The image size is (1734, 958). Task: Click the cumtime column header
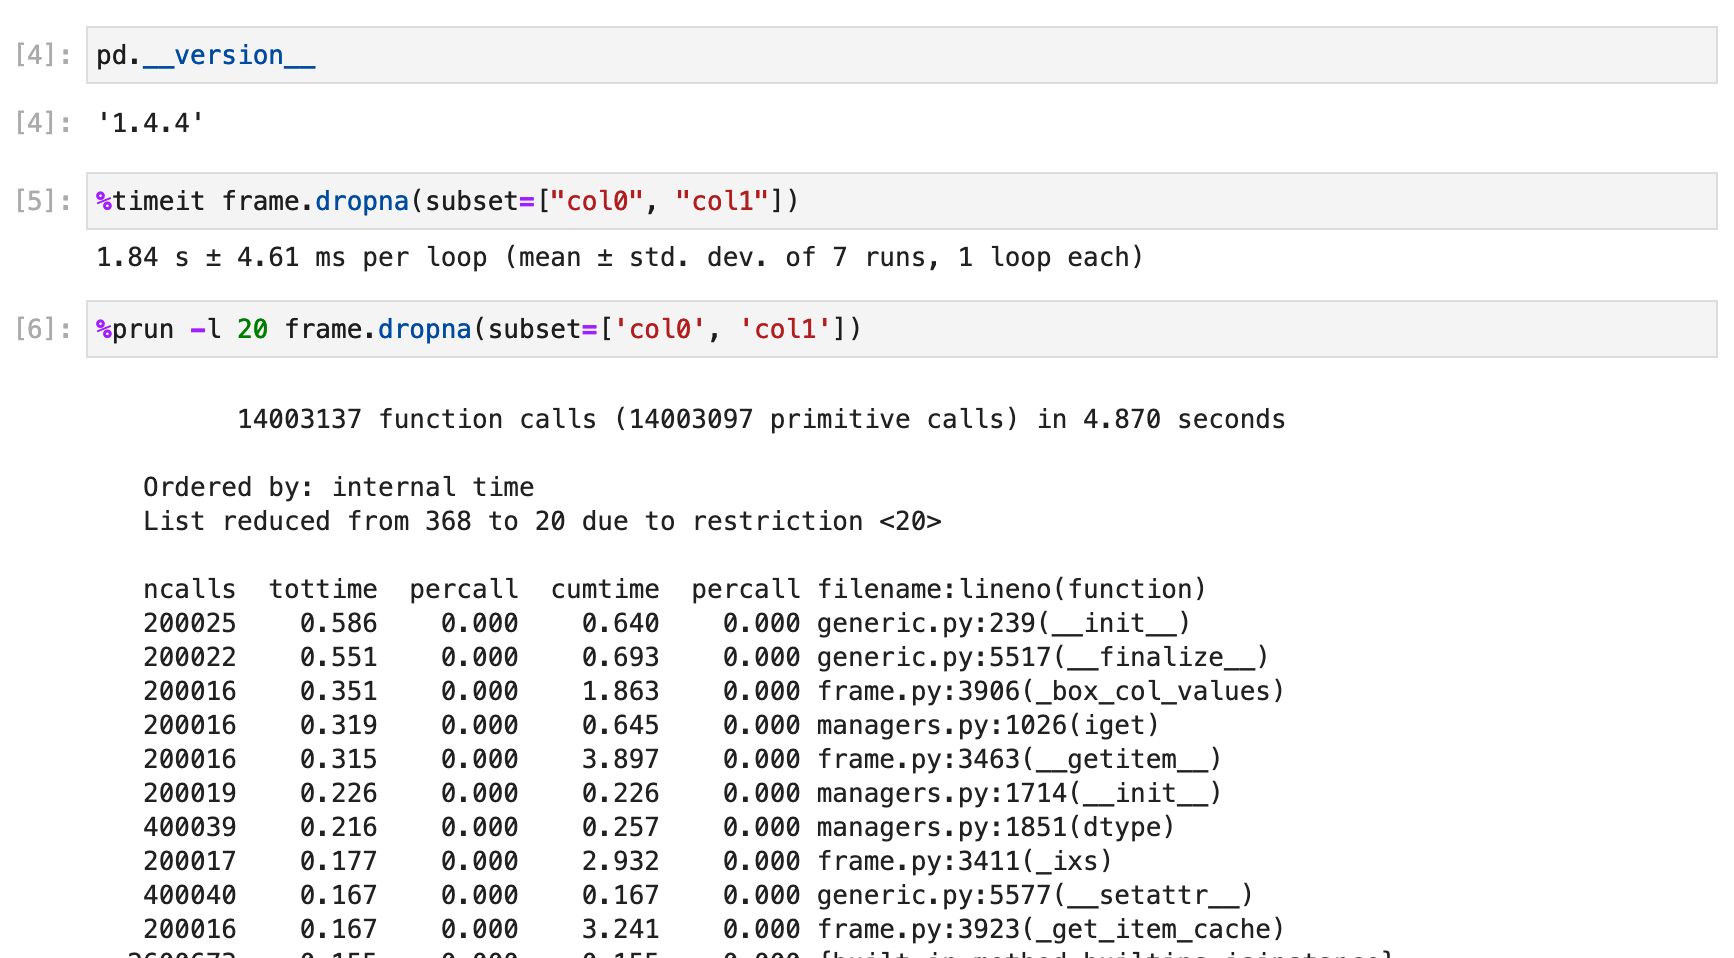605,589
